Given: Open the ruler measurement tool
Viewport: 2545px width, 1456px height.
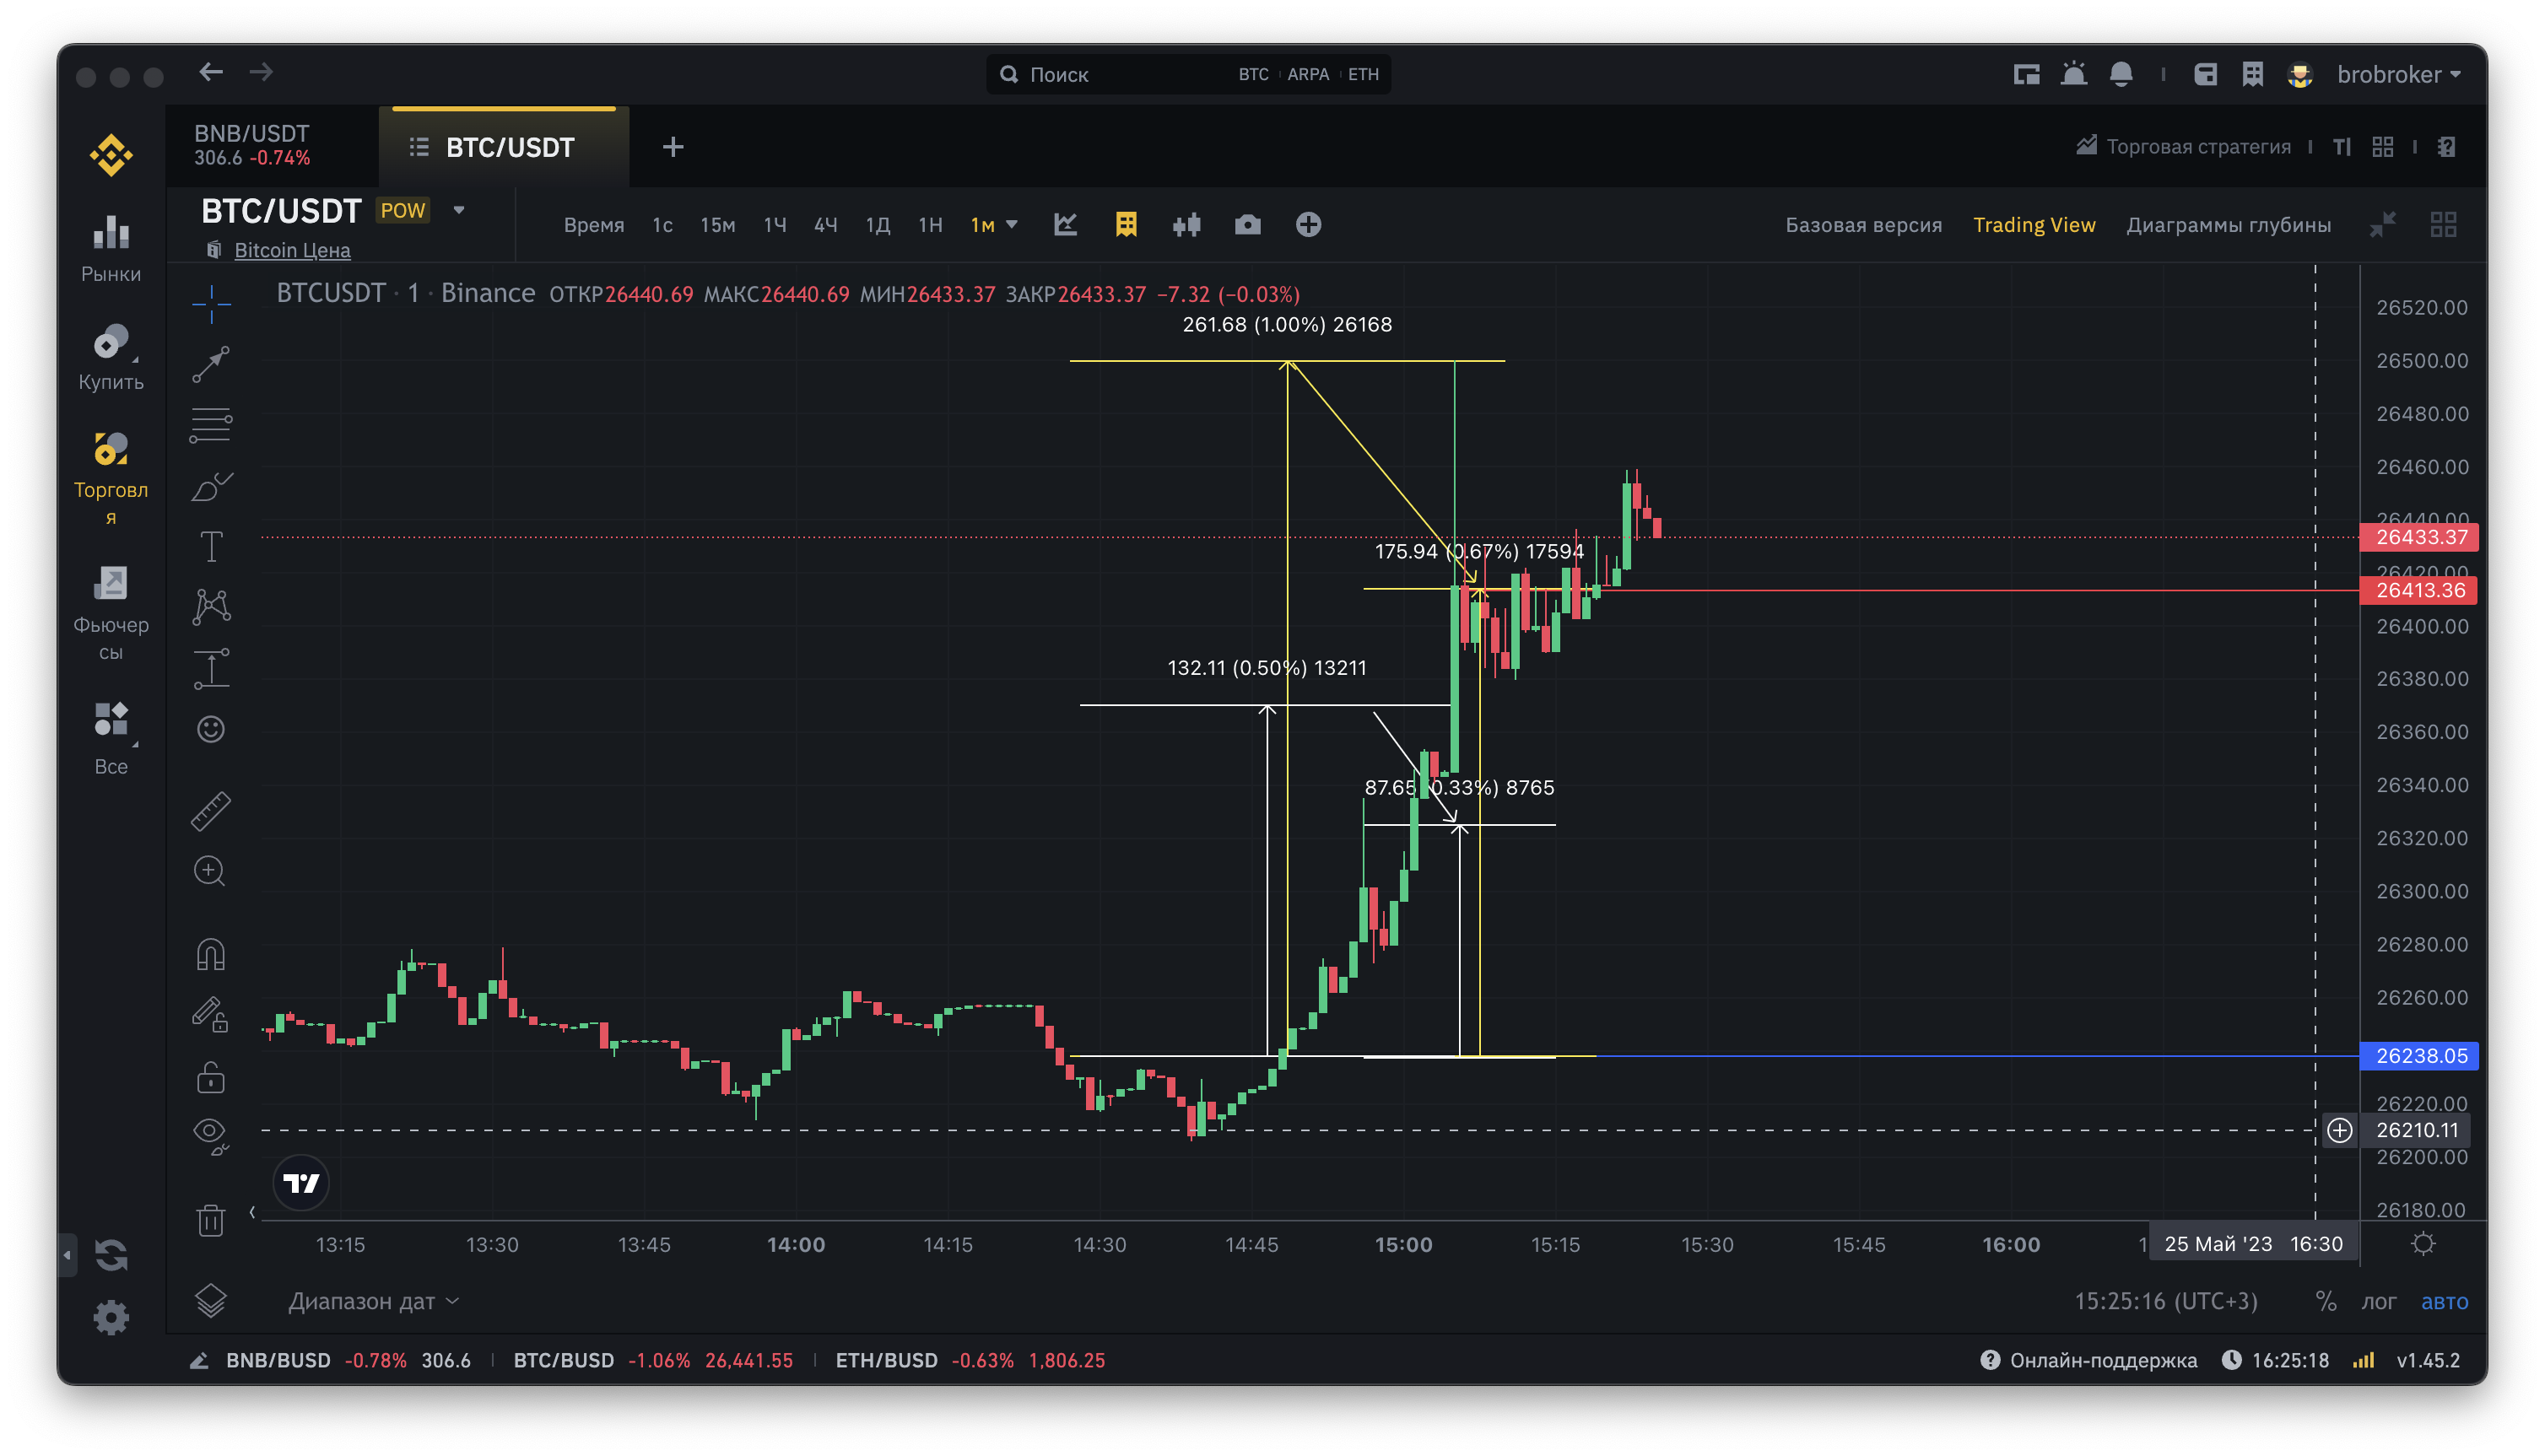Looking at the screenshot, I should coord(211,810).
